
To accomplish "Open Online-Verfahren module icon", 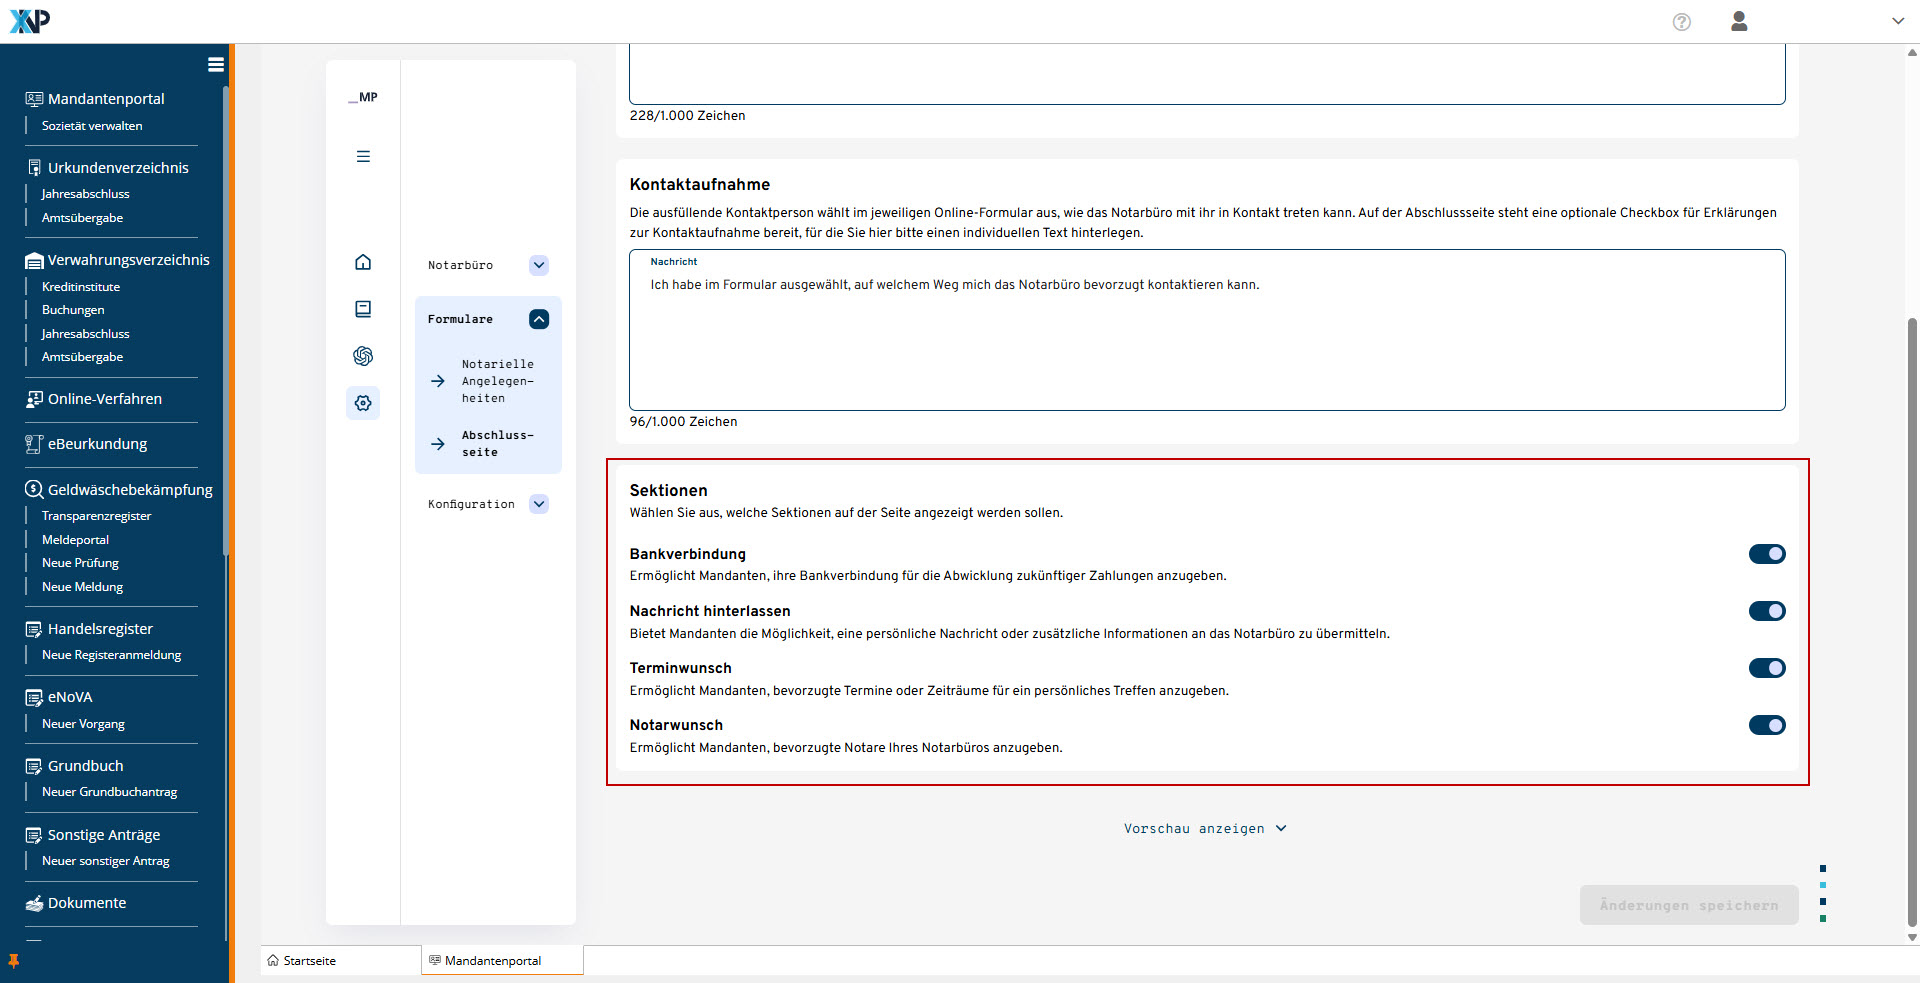I will (34, 399).
